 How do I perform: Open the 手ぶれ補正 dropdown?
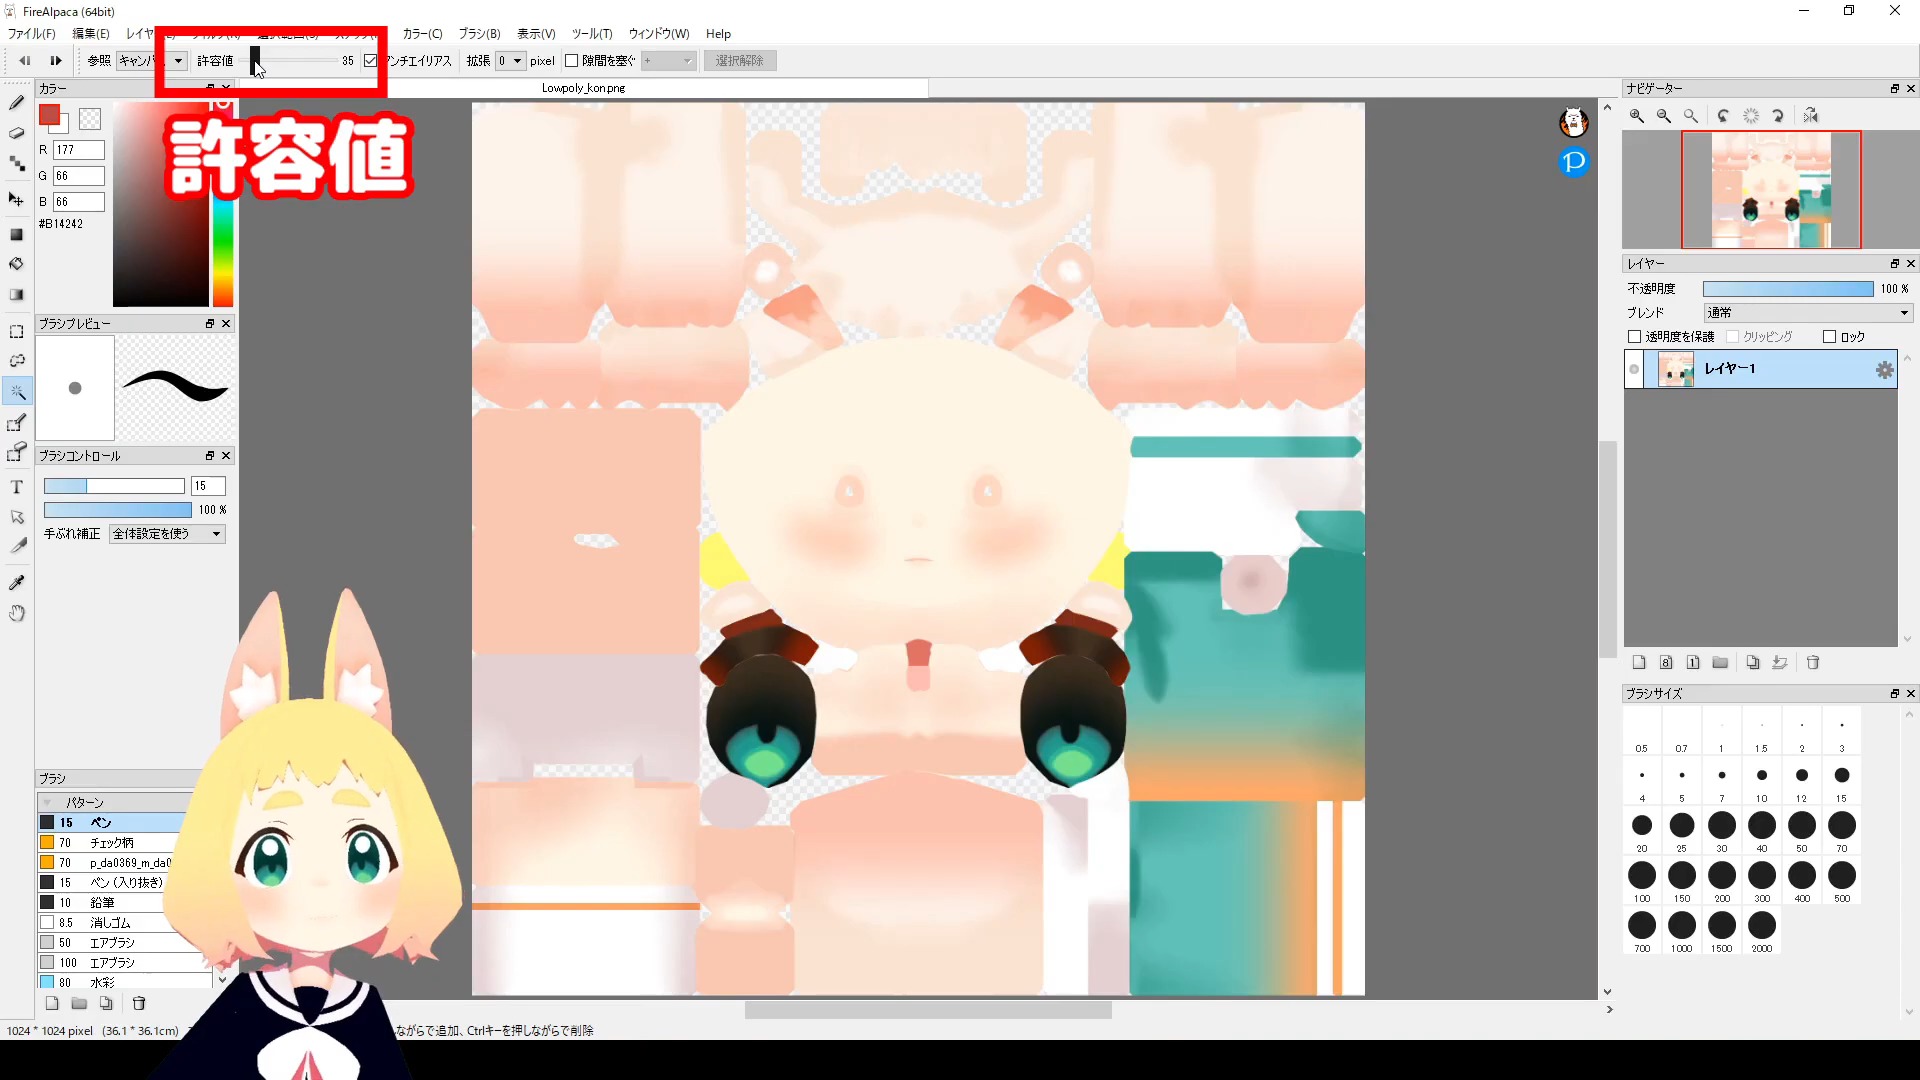(167, 534)
